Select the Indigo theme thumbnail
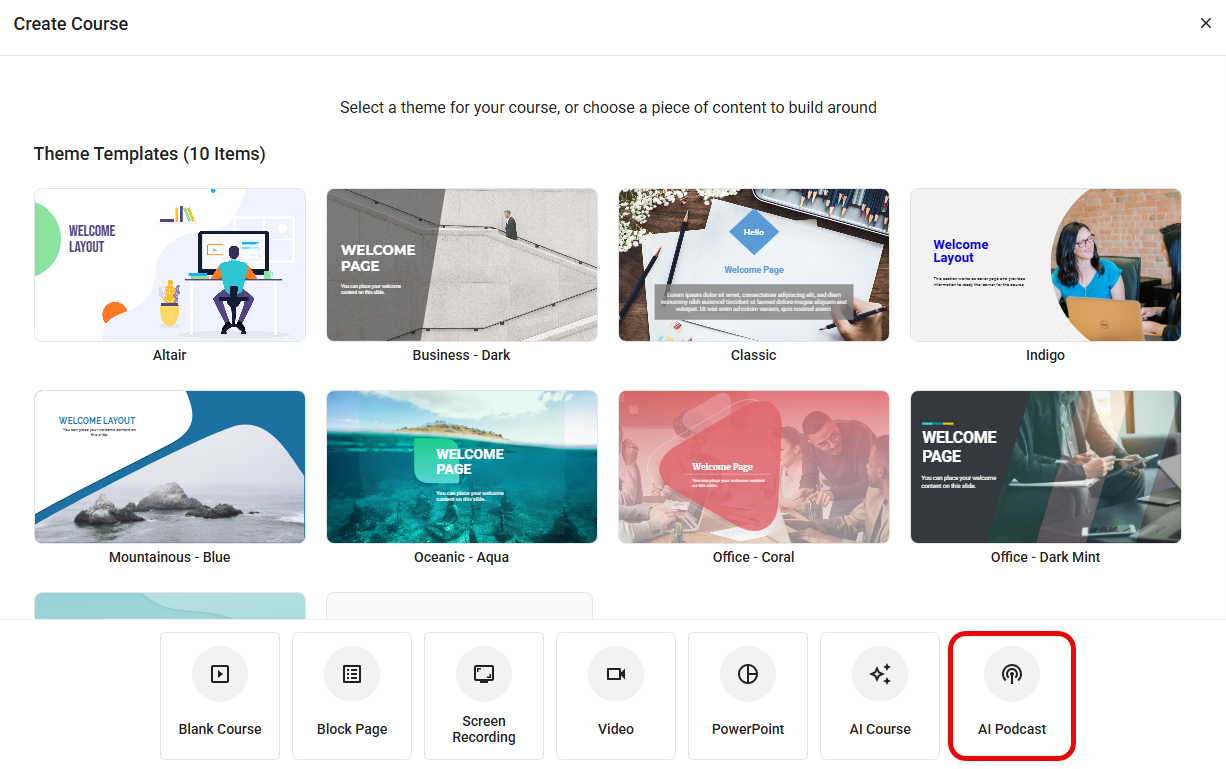The height and width of the screenshot is (769, 1226). [x=1046, y=265]
